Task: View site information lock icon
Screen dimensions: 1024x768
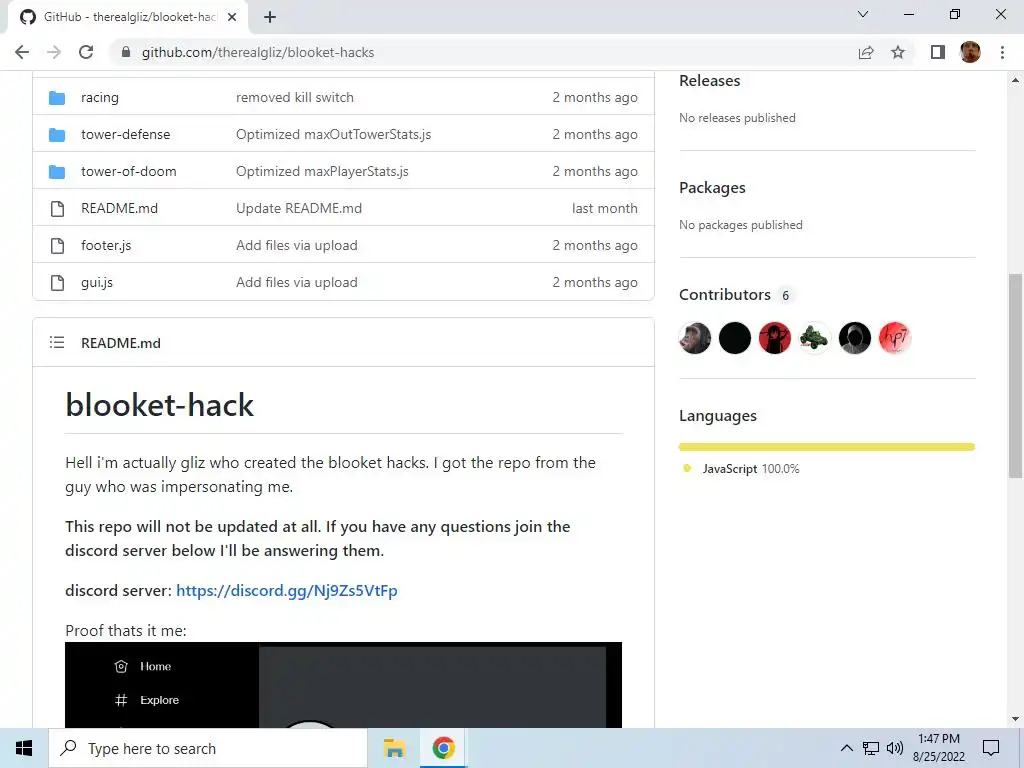Action: pos(126,52)
